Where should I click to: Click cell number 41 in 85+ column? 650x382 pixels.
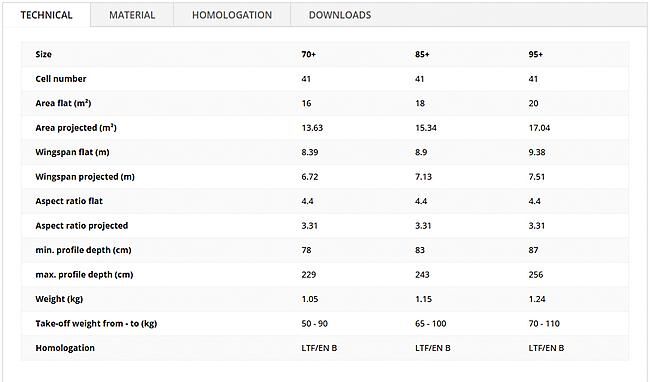pos(420,79)
